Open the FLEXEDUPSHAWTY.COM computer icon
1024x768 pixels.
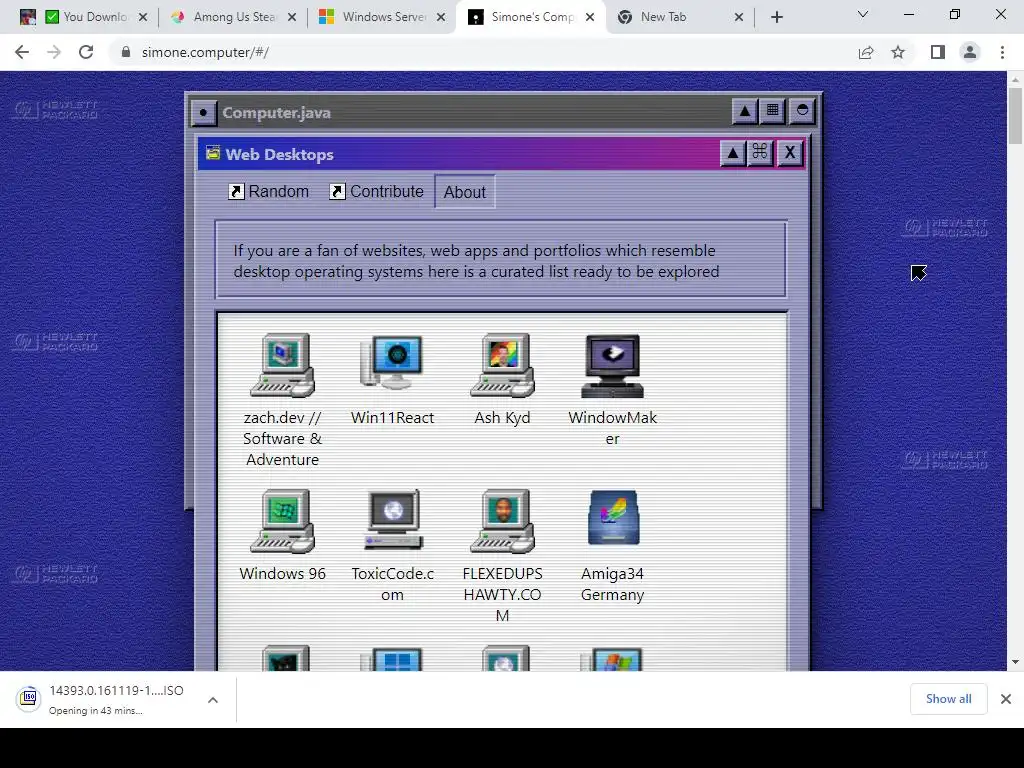[x=502, y=521]
